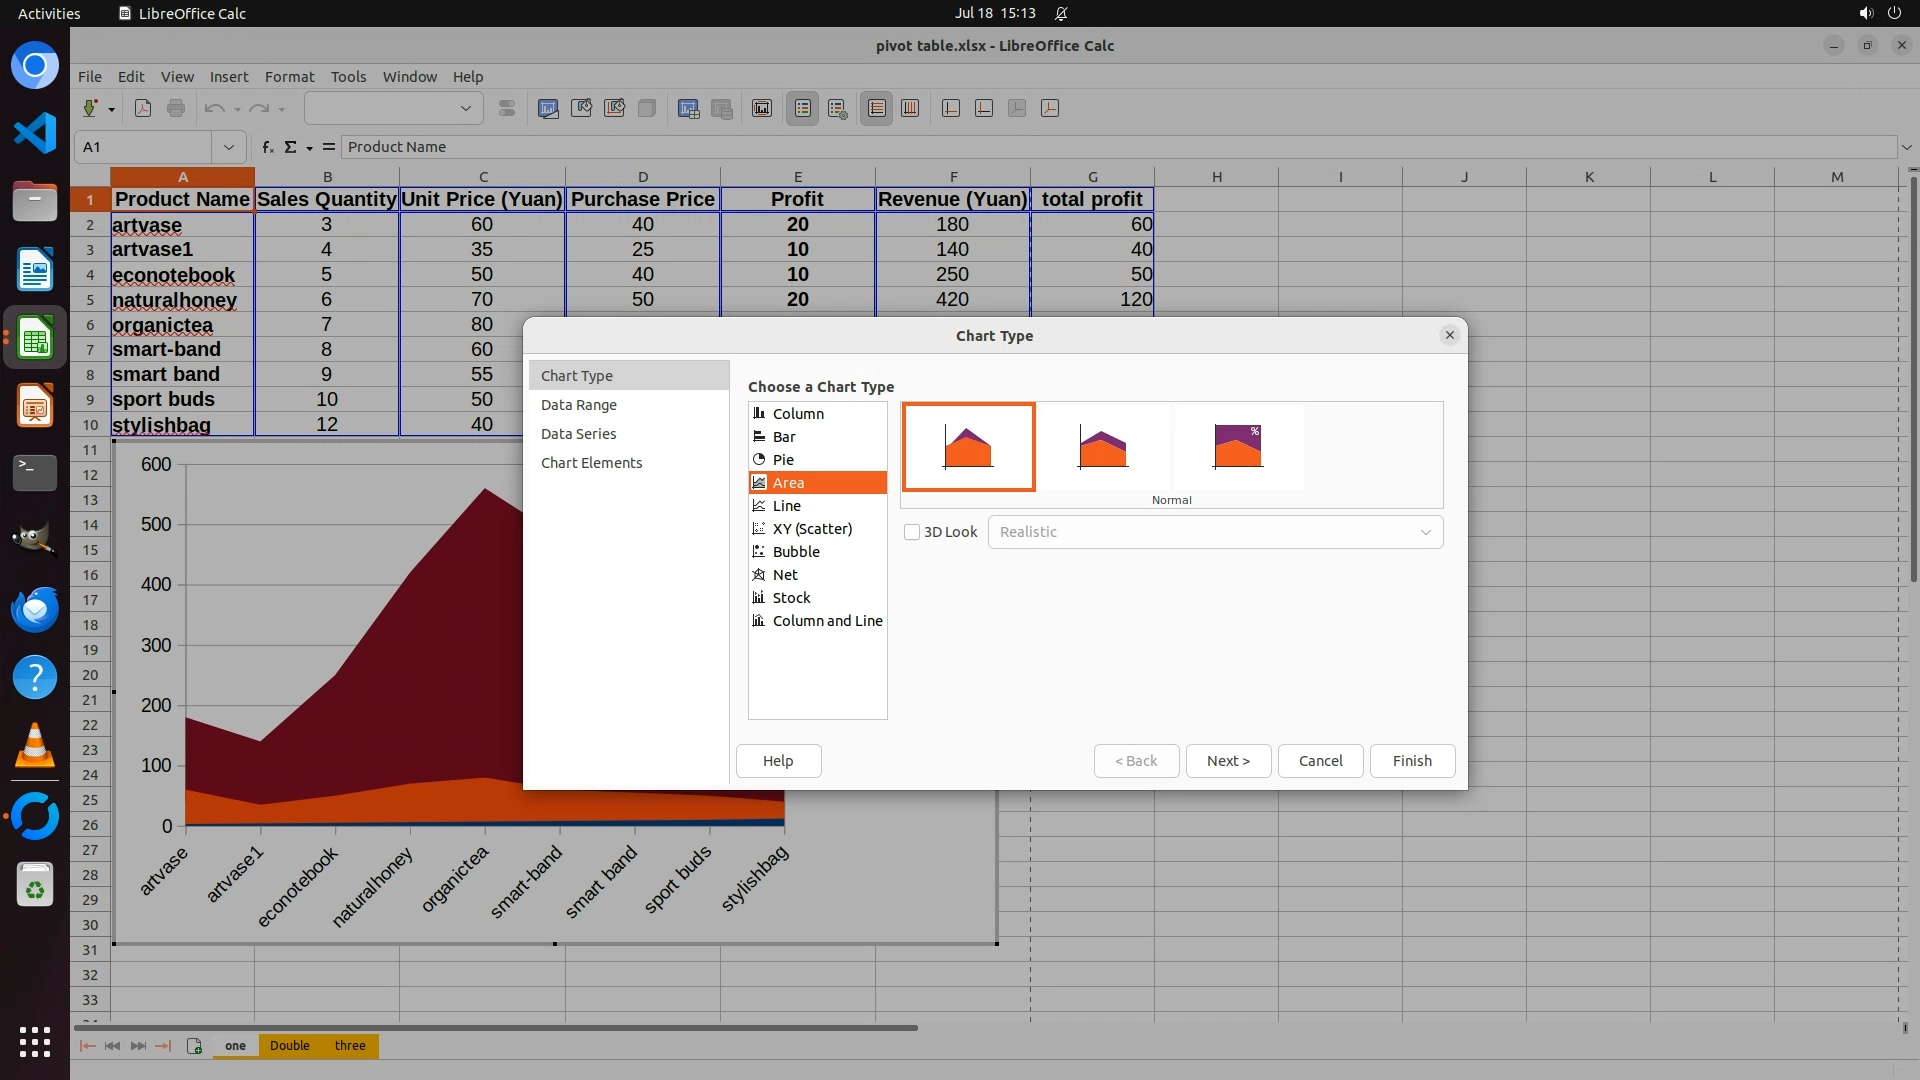Open the Realistic 3D scheme dropdown
Image resolution: width=1920 pixels, height=1080 pixels.
coord(1215,532)
